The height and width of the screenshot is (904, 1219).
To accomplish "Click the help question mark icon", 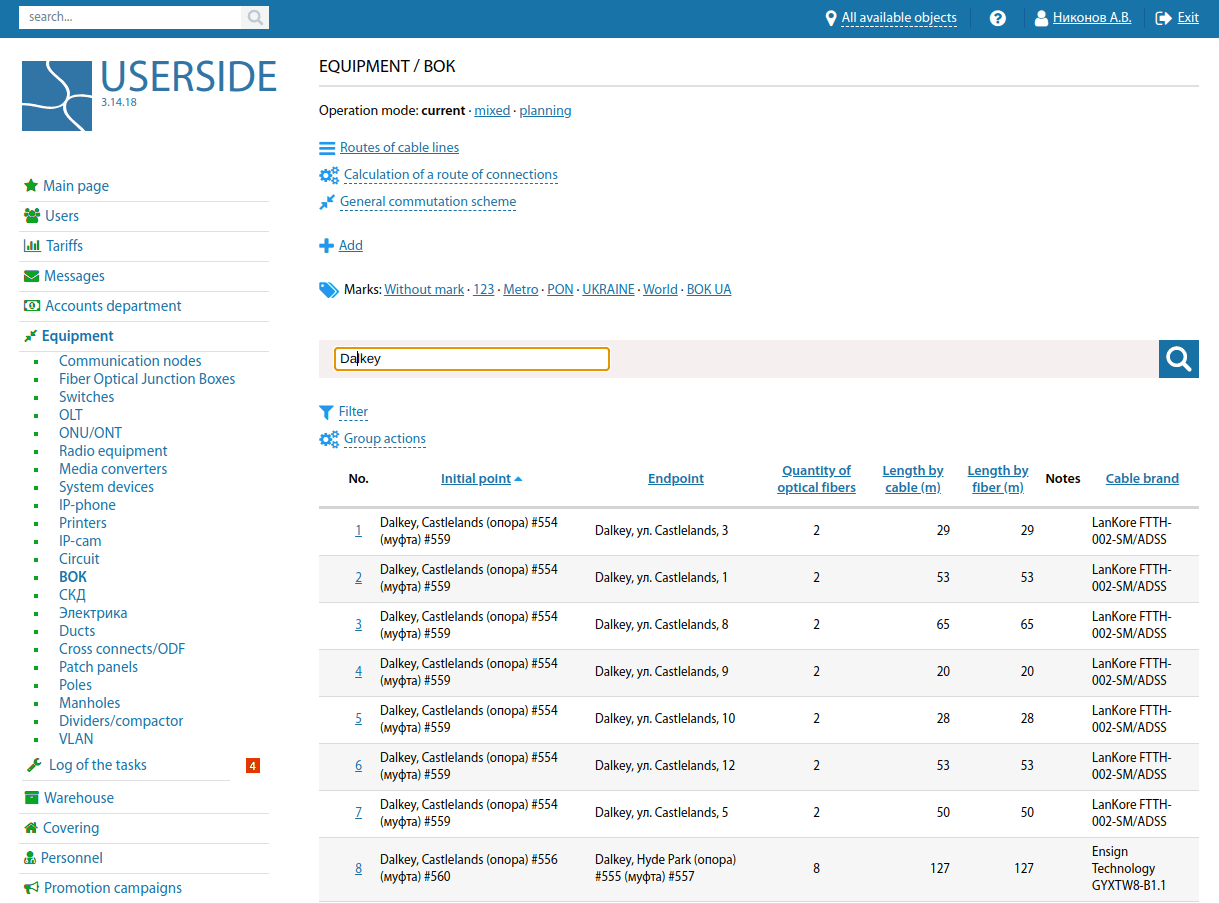I will tap(997, 18).
